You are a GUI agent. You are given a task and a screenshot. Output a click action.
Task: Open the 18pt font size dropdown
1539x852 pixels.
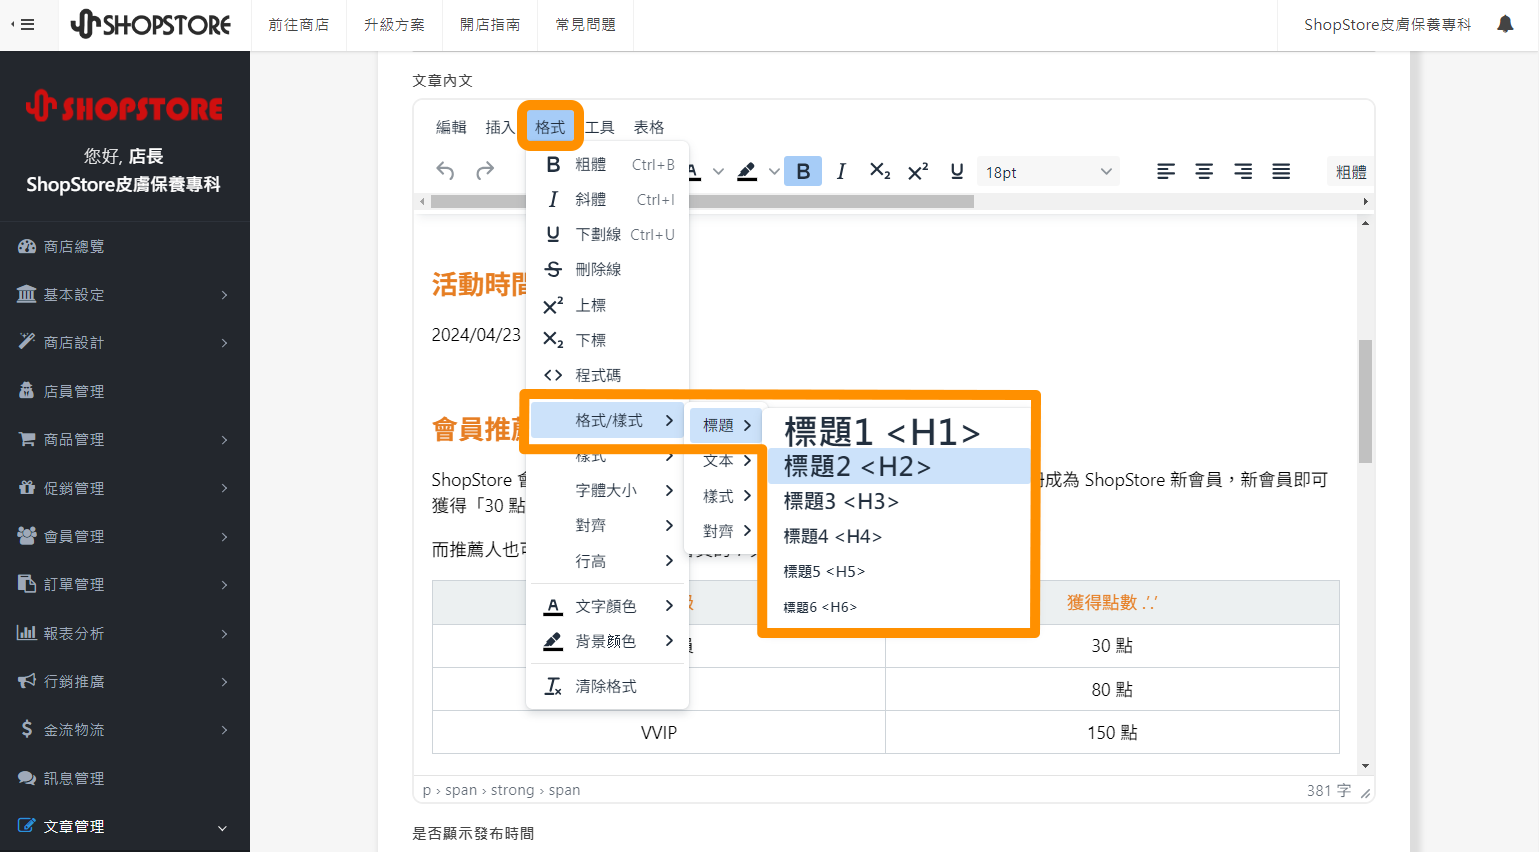tap(1048, 172)
